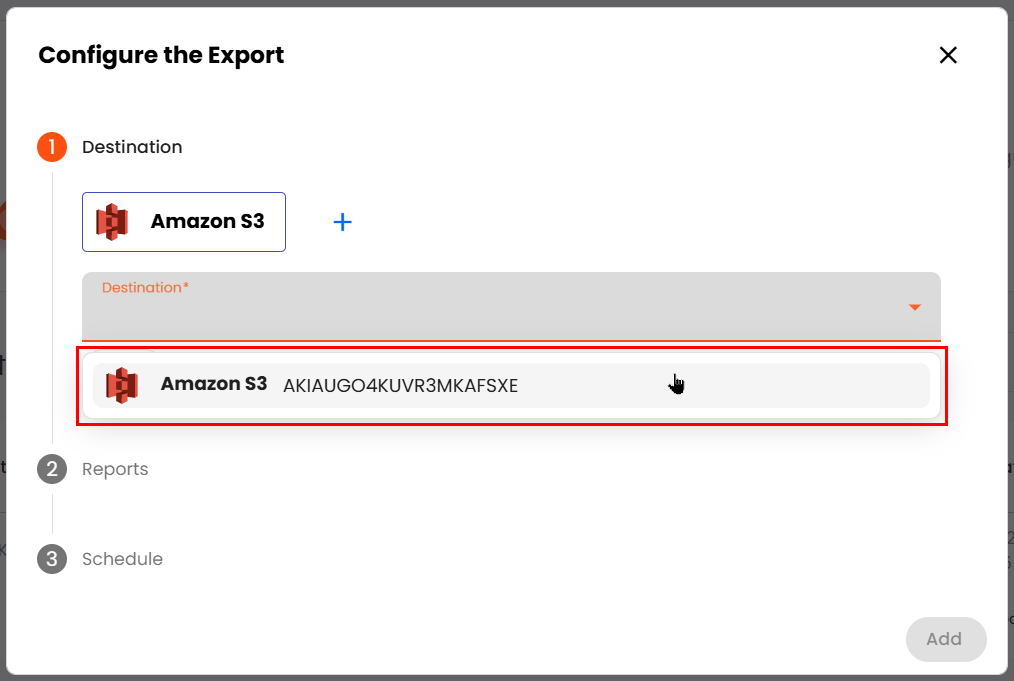Click the step 2 circle icon
The height and width of the screenshot is (681, 1014).
coord(52,469)
